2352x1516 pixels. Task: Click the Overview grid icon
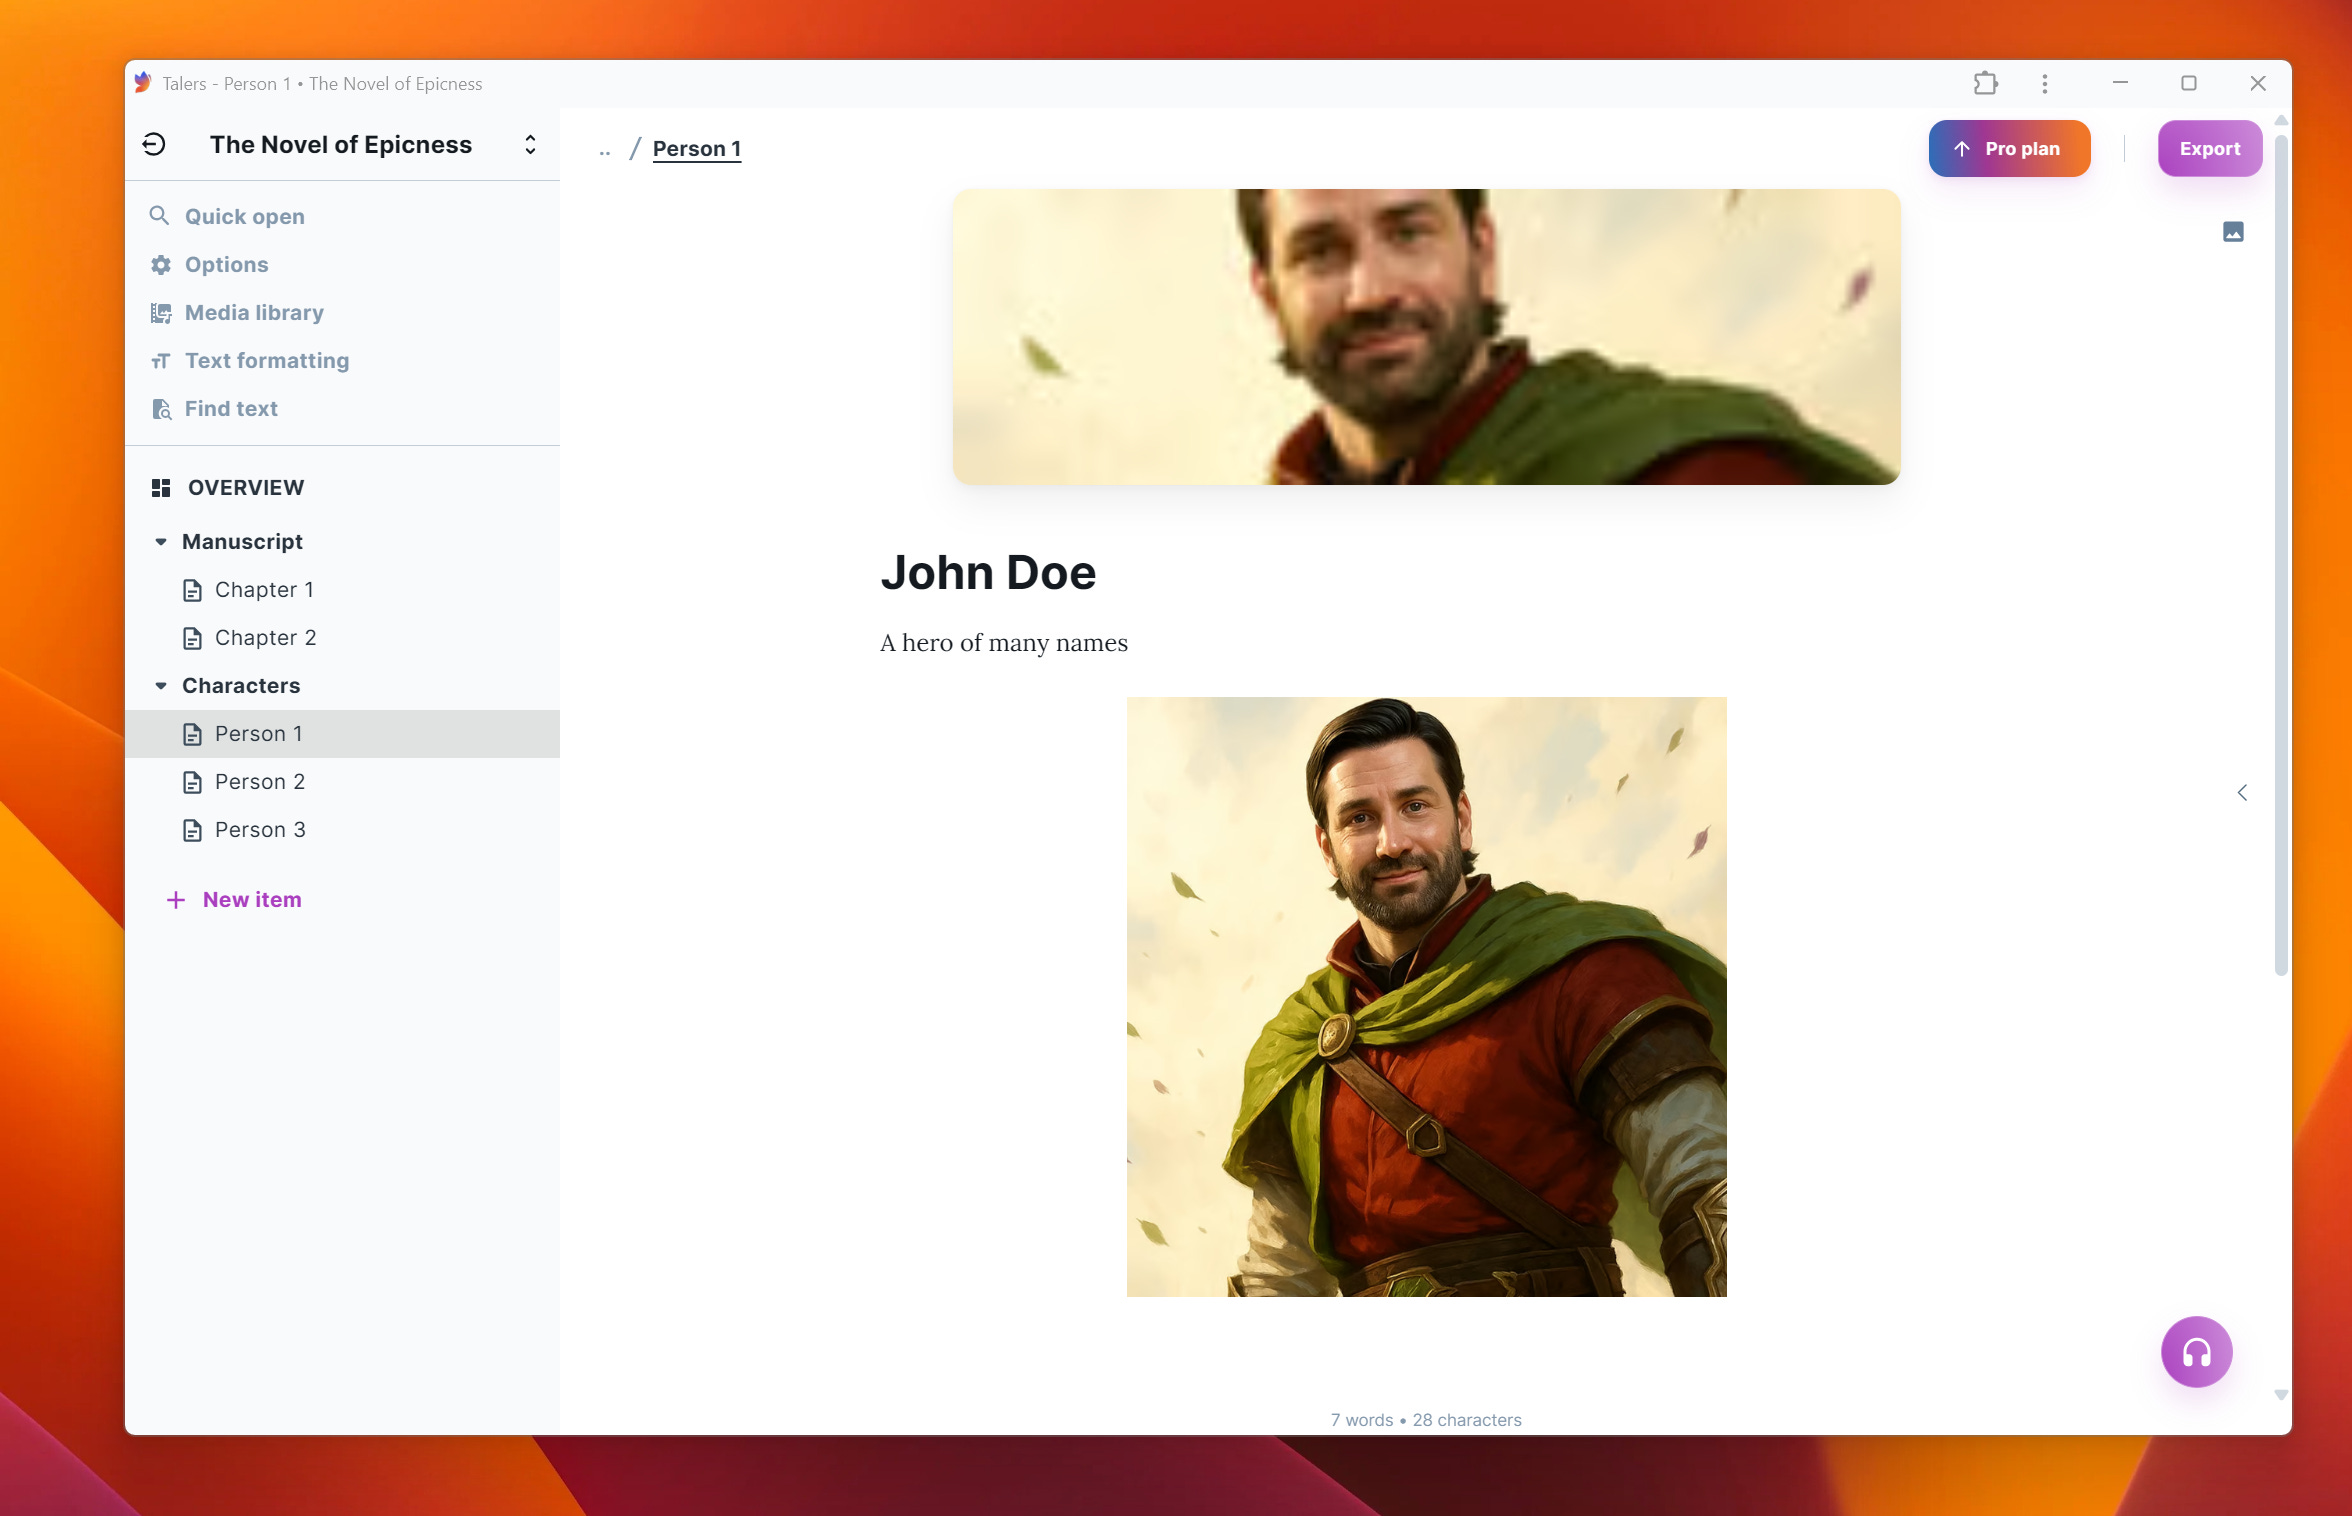pyautogui.click(x=160, y=487)
